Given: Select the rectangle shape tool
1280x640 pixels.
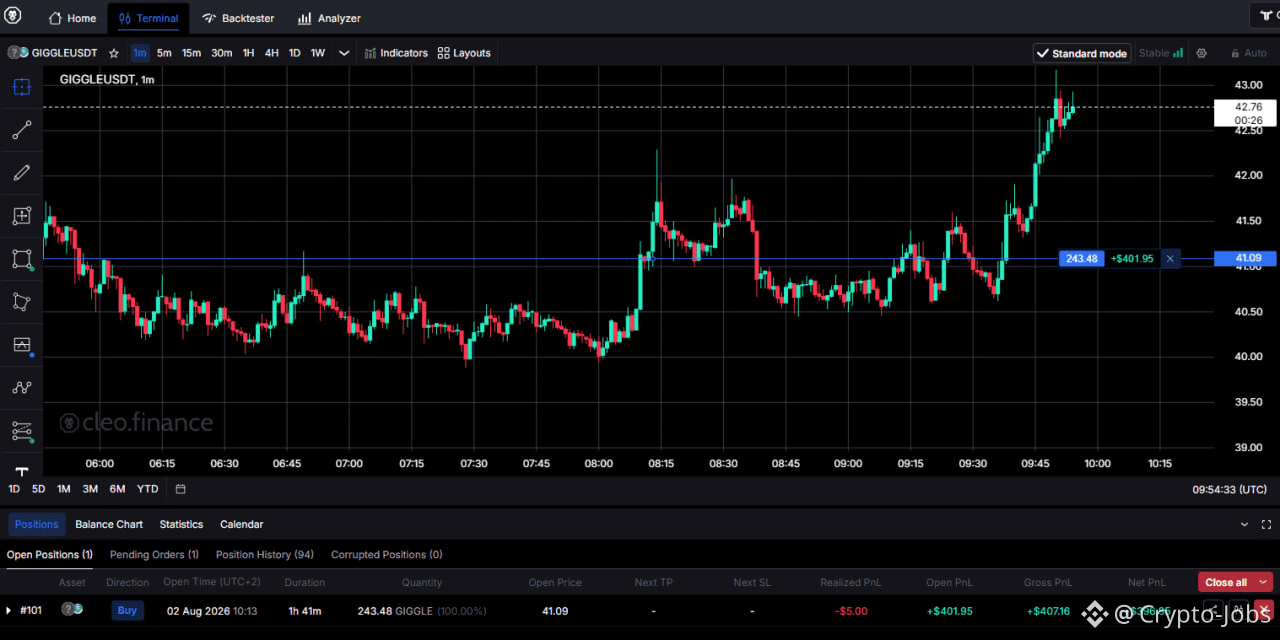Looking at the screenshot, I should coord(21,259).
